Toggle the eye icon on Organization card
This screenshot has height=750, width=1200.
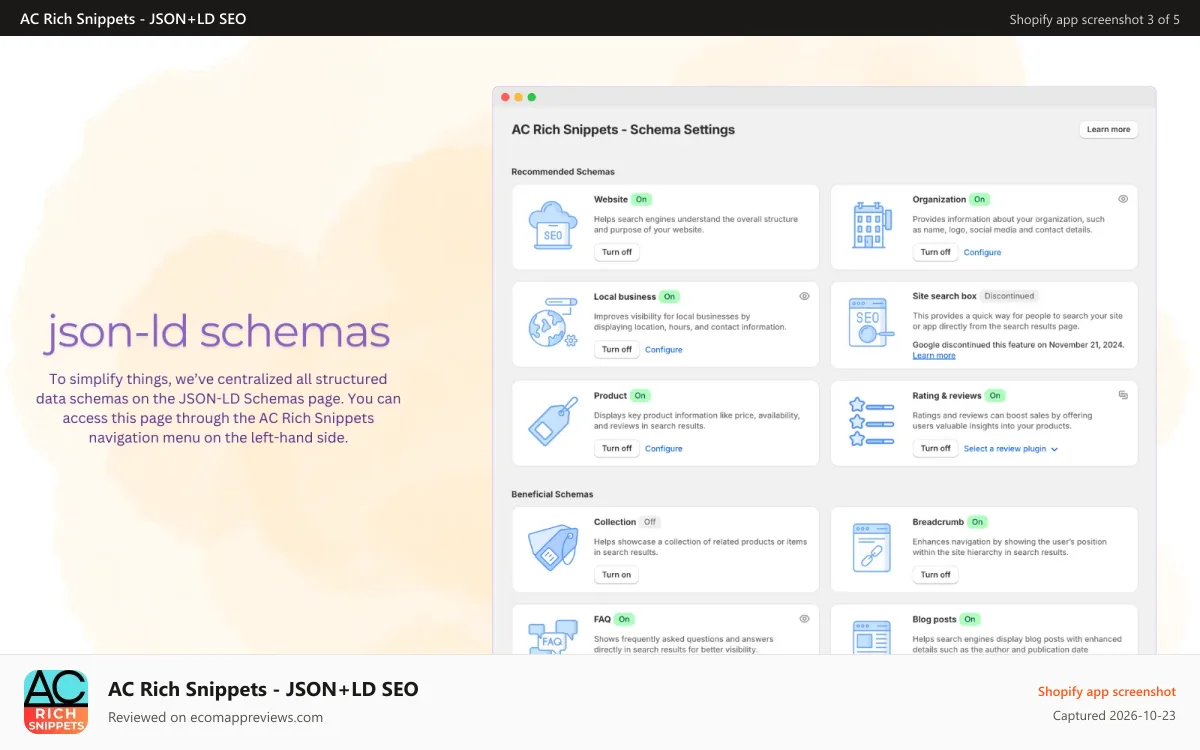click(x=1123, y=199)
